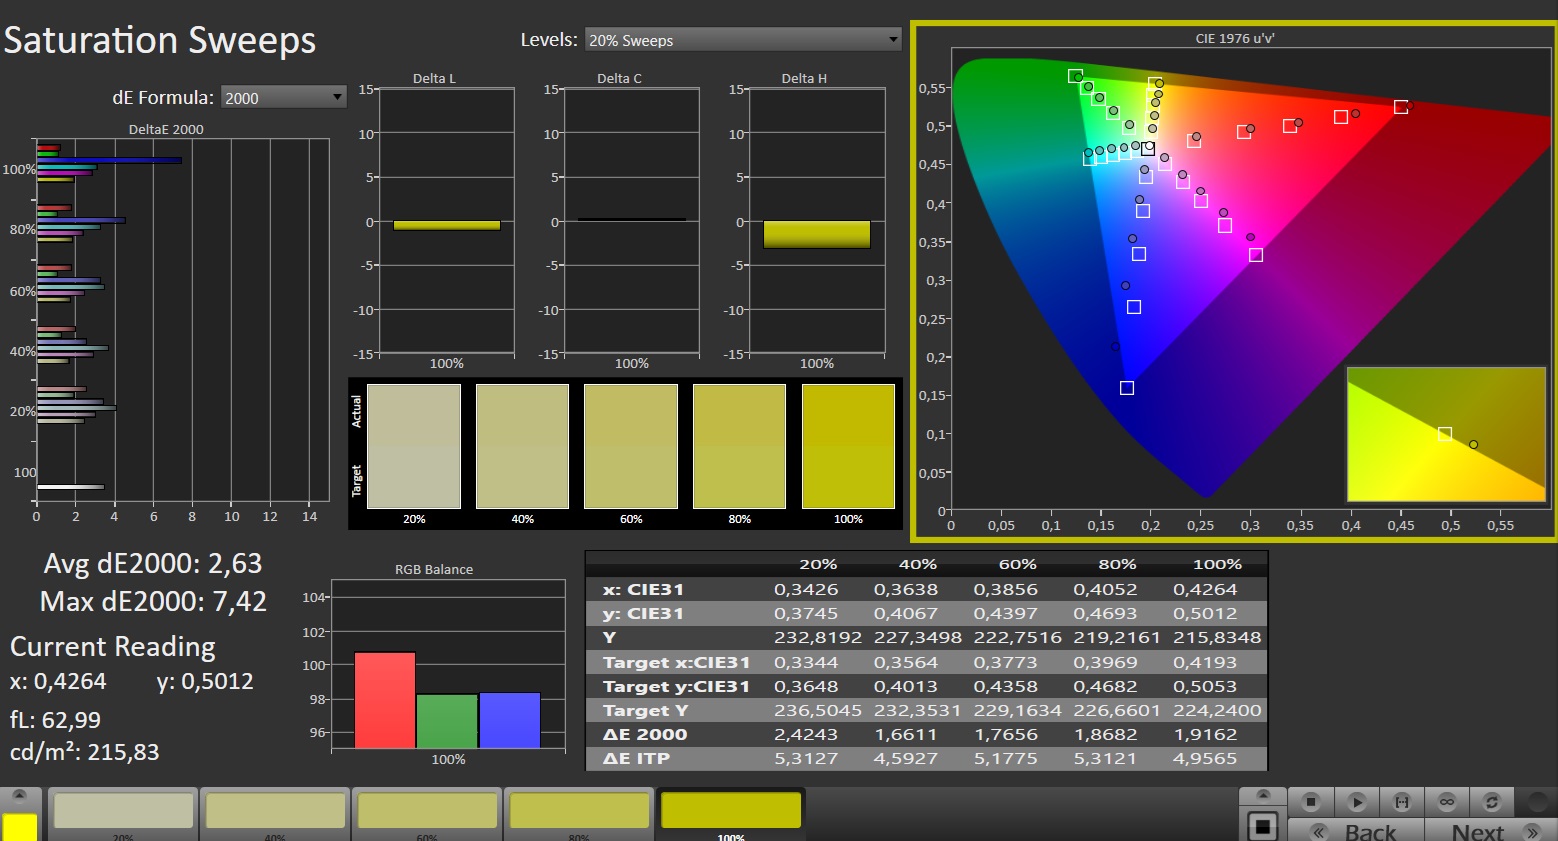Image resolution: width=1558 pixels, height=841 pixels.
Task: Go to the Back step
Action: 1356,831
